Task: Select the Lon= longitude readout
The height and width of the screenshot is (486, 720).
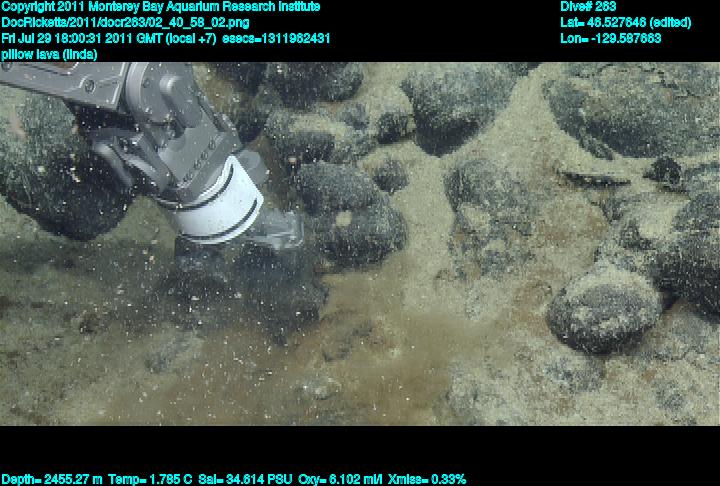Action: coord(611,38)
